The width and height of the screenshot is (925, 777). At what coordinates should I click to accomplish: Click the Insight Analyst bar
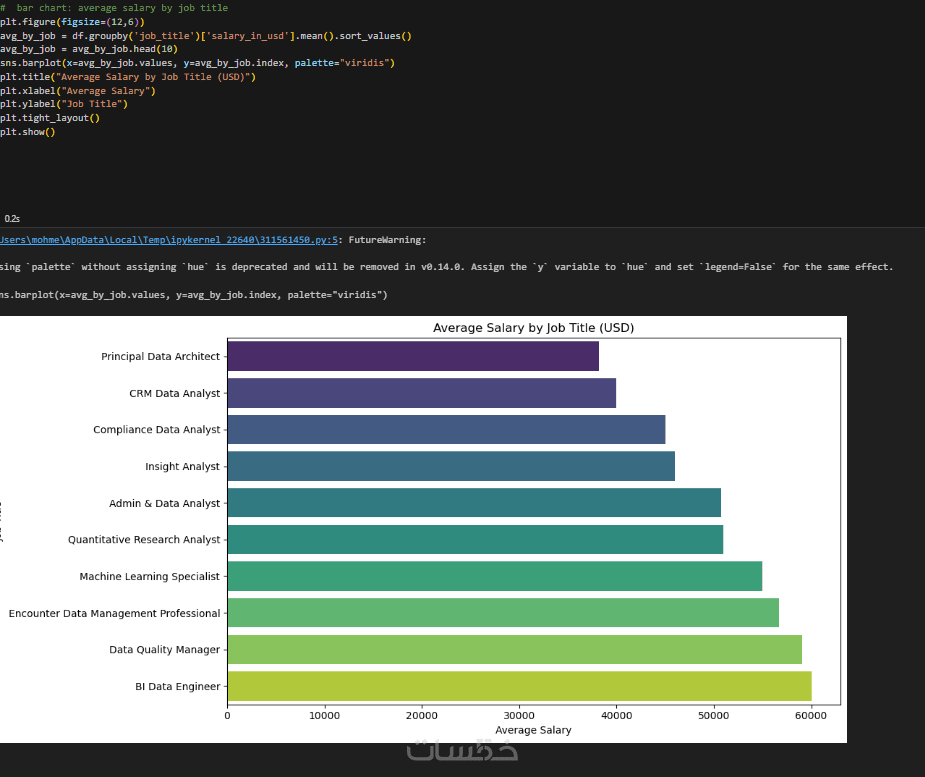pyautogui.click(x=450, y=467)
